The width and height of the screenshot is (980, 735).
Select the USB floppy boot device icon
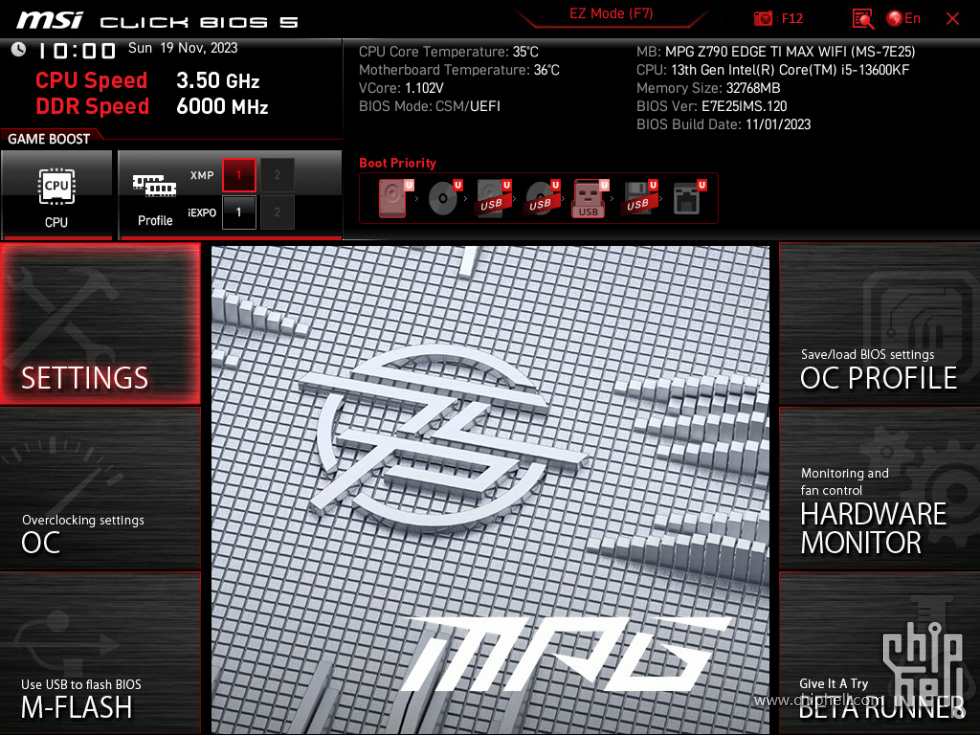point(639,198)
